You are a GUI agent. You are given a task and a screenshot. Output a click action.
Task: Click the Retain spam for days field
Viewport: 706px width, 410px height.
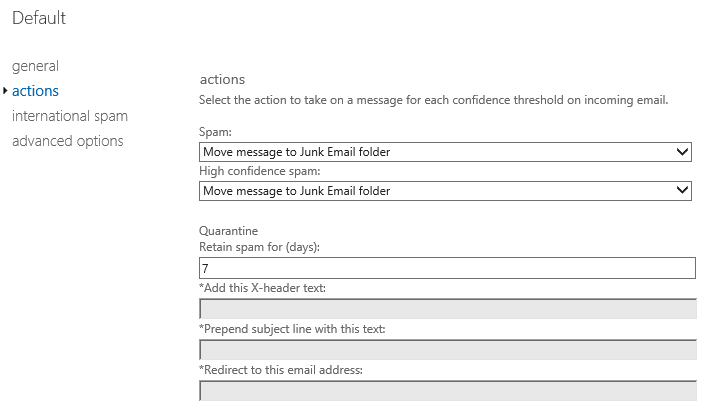(x=447, y=268)
